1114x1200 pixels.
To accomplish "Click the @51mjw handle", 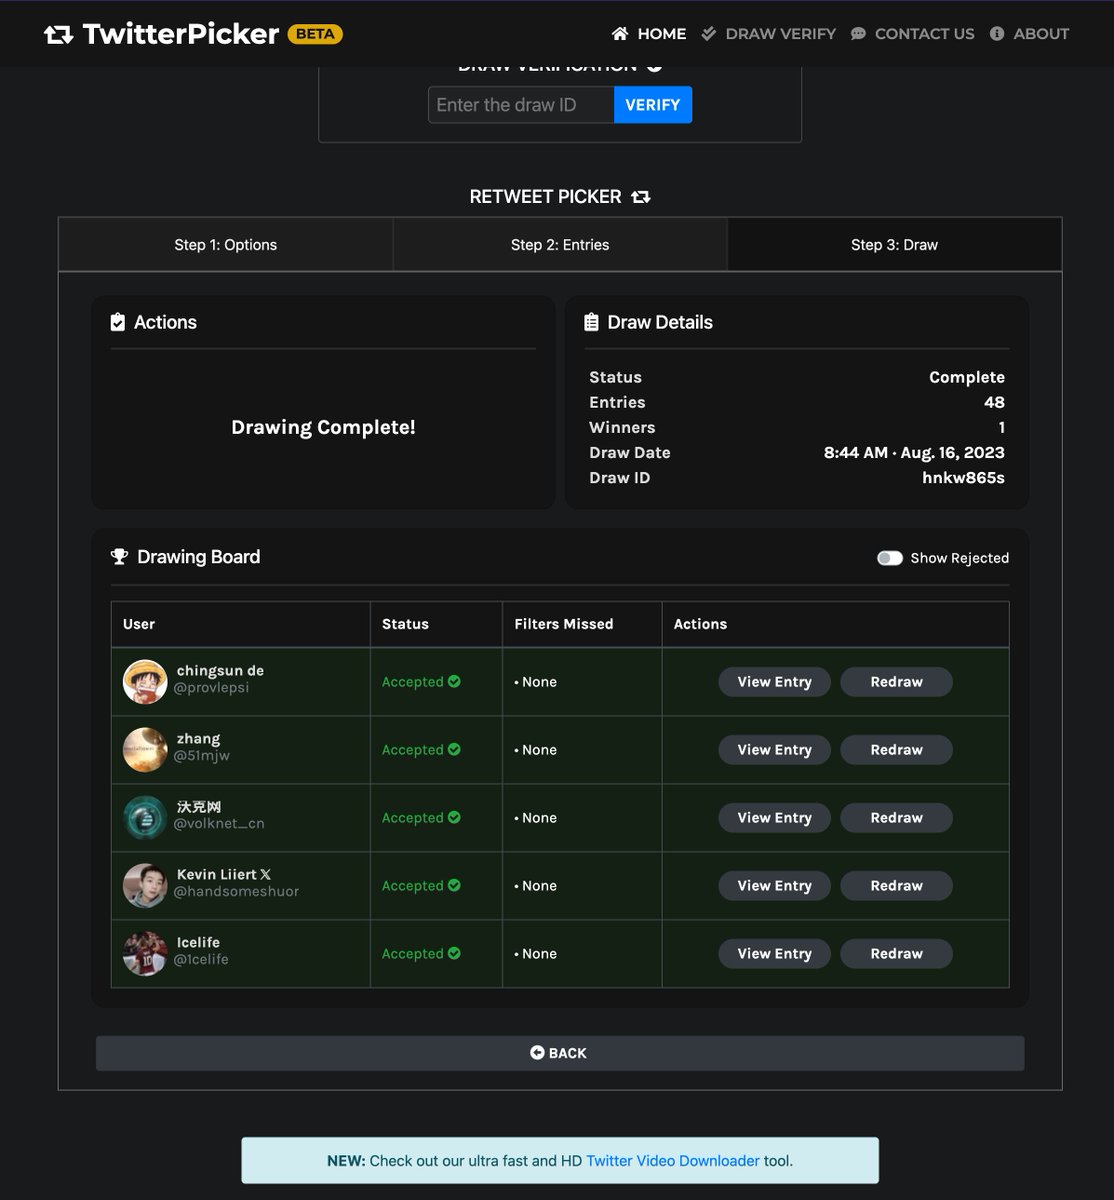I will pyautogui.click(x=202, y=756).
